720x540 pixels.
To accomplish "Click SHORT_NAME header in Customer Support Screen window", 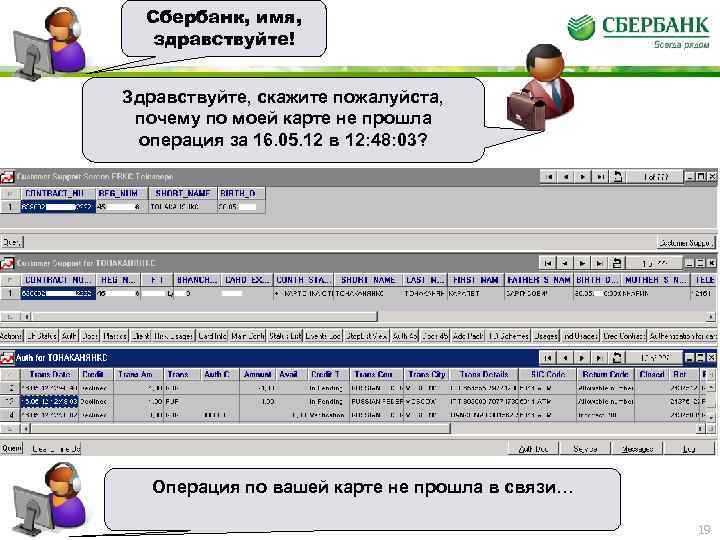I will (182, 193).
